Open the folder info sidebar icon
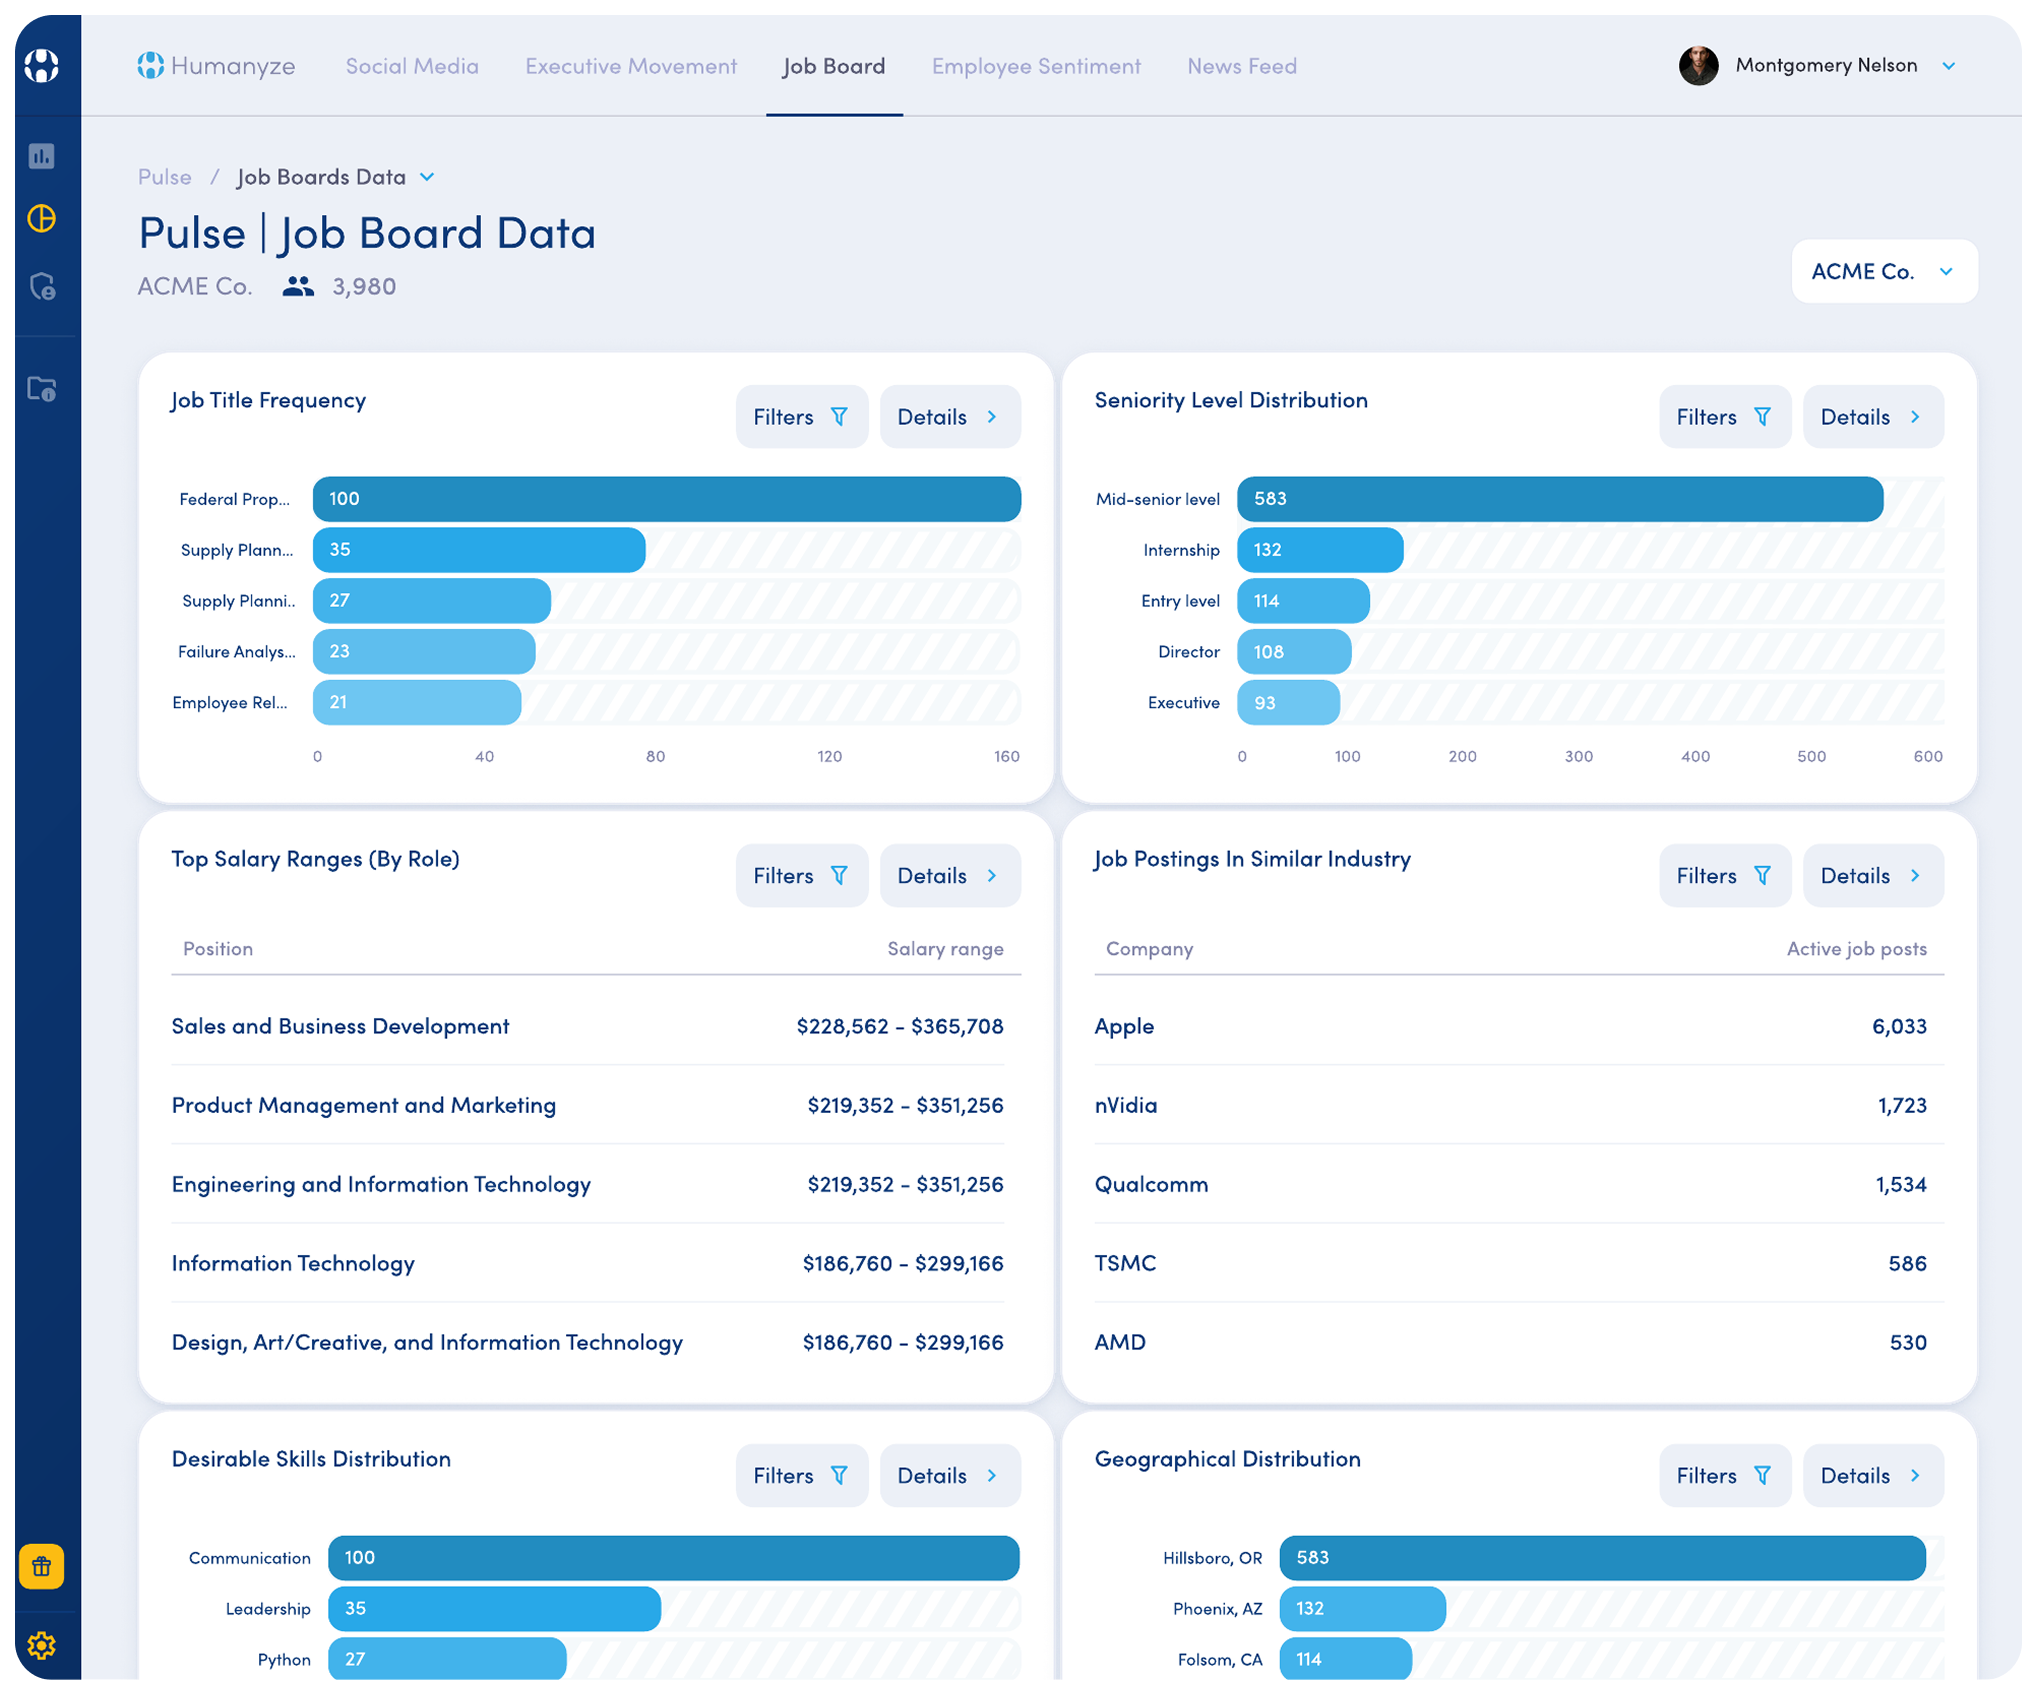Image resolution: width=2036 pixels, height=1694 pixels. tap(41, 389)
